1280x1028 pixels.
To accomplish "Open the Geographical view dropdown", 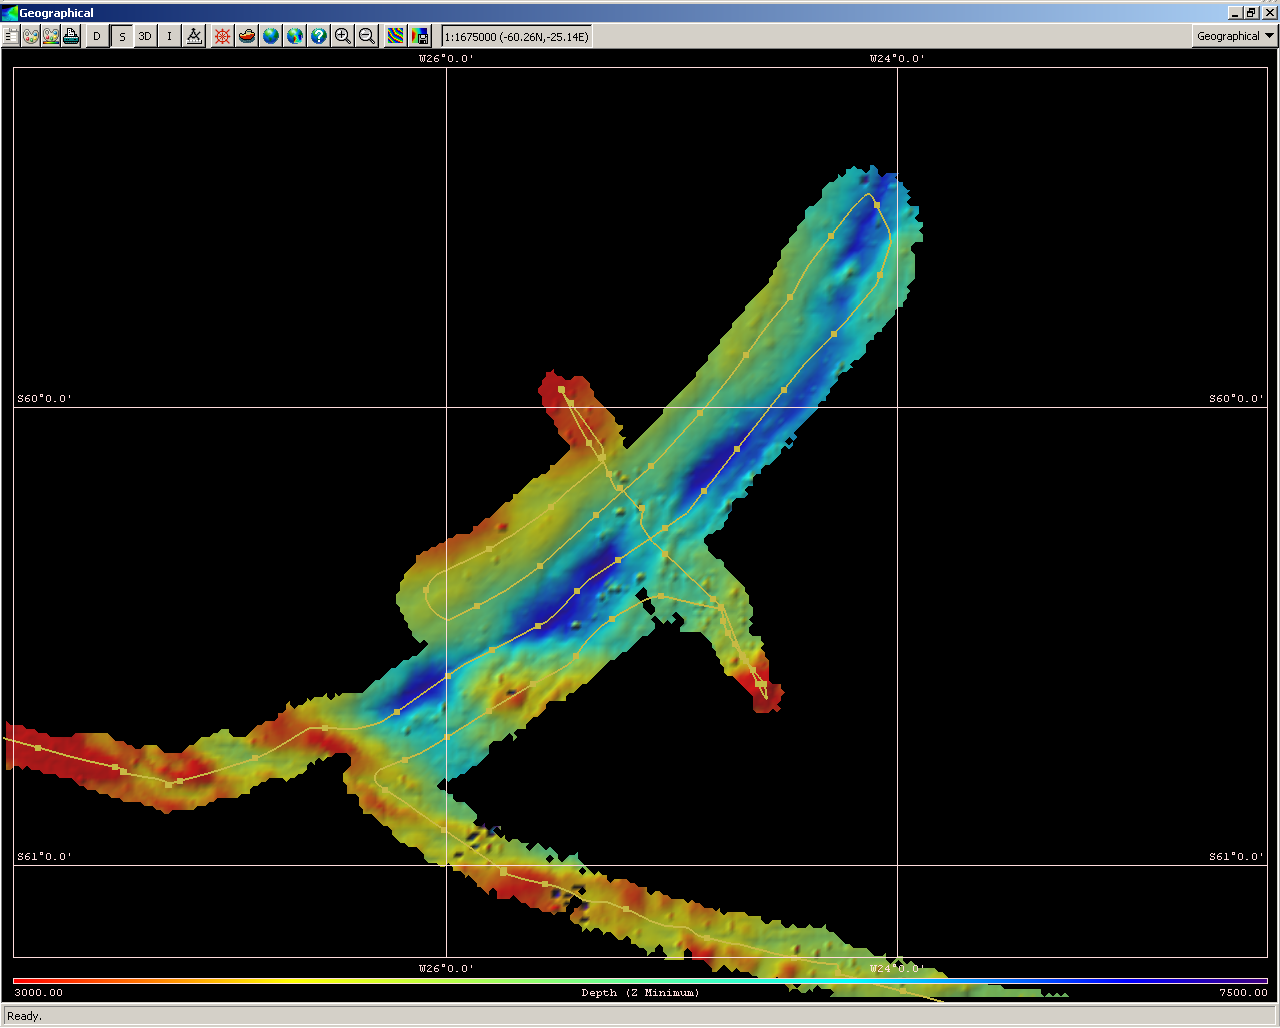I will 1233,36.
